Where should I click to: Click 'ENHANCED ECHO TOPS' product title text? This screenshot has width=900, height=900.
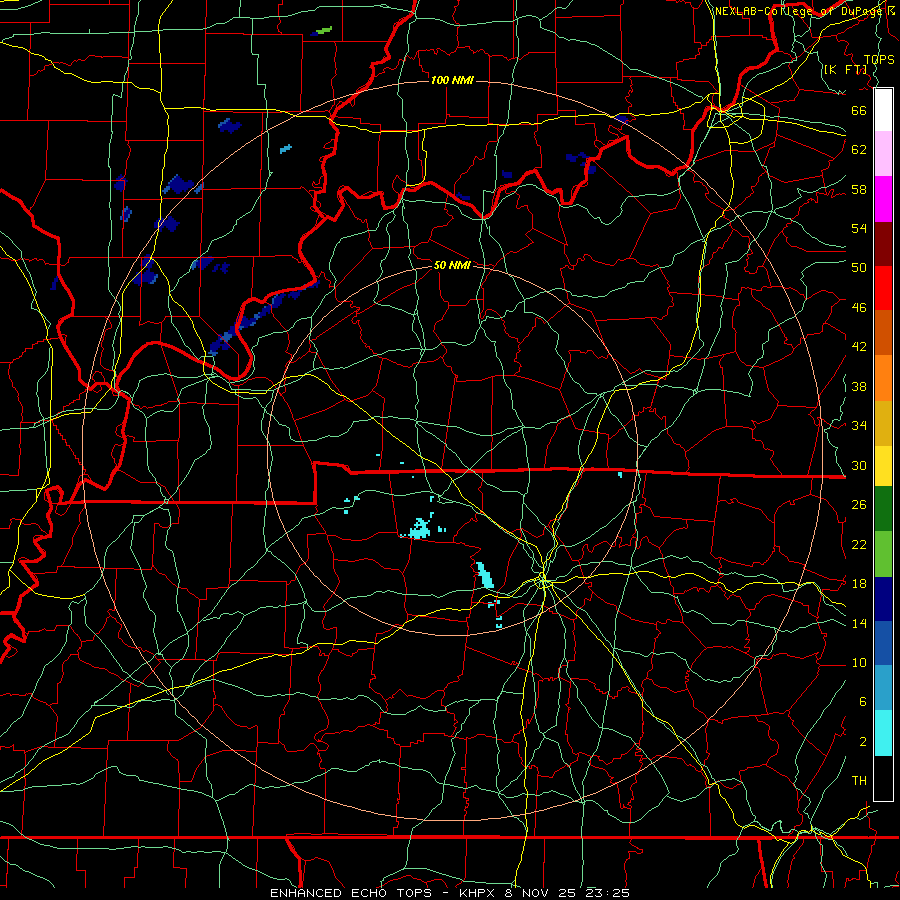pos(351,893)
